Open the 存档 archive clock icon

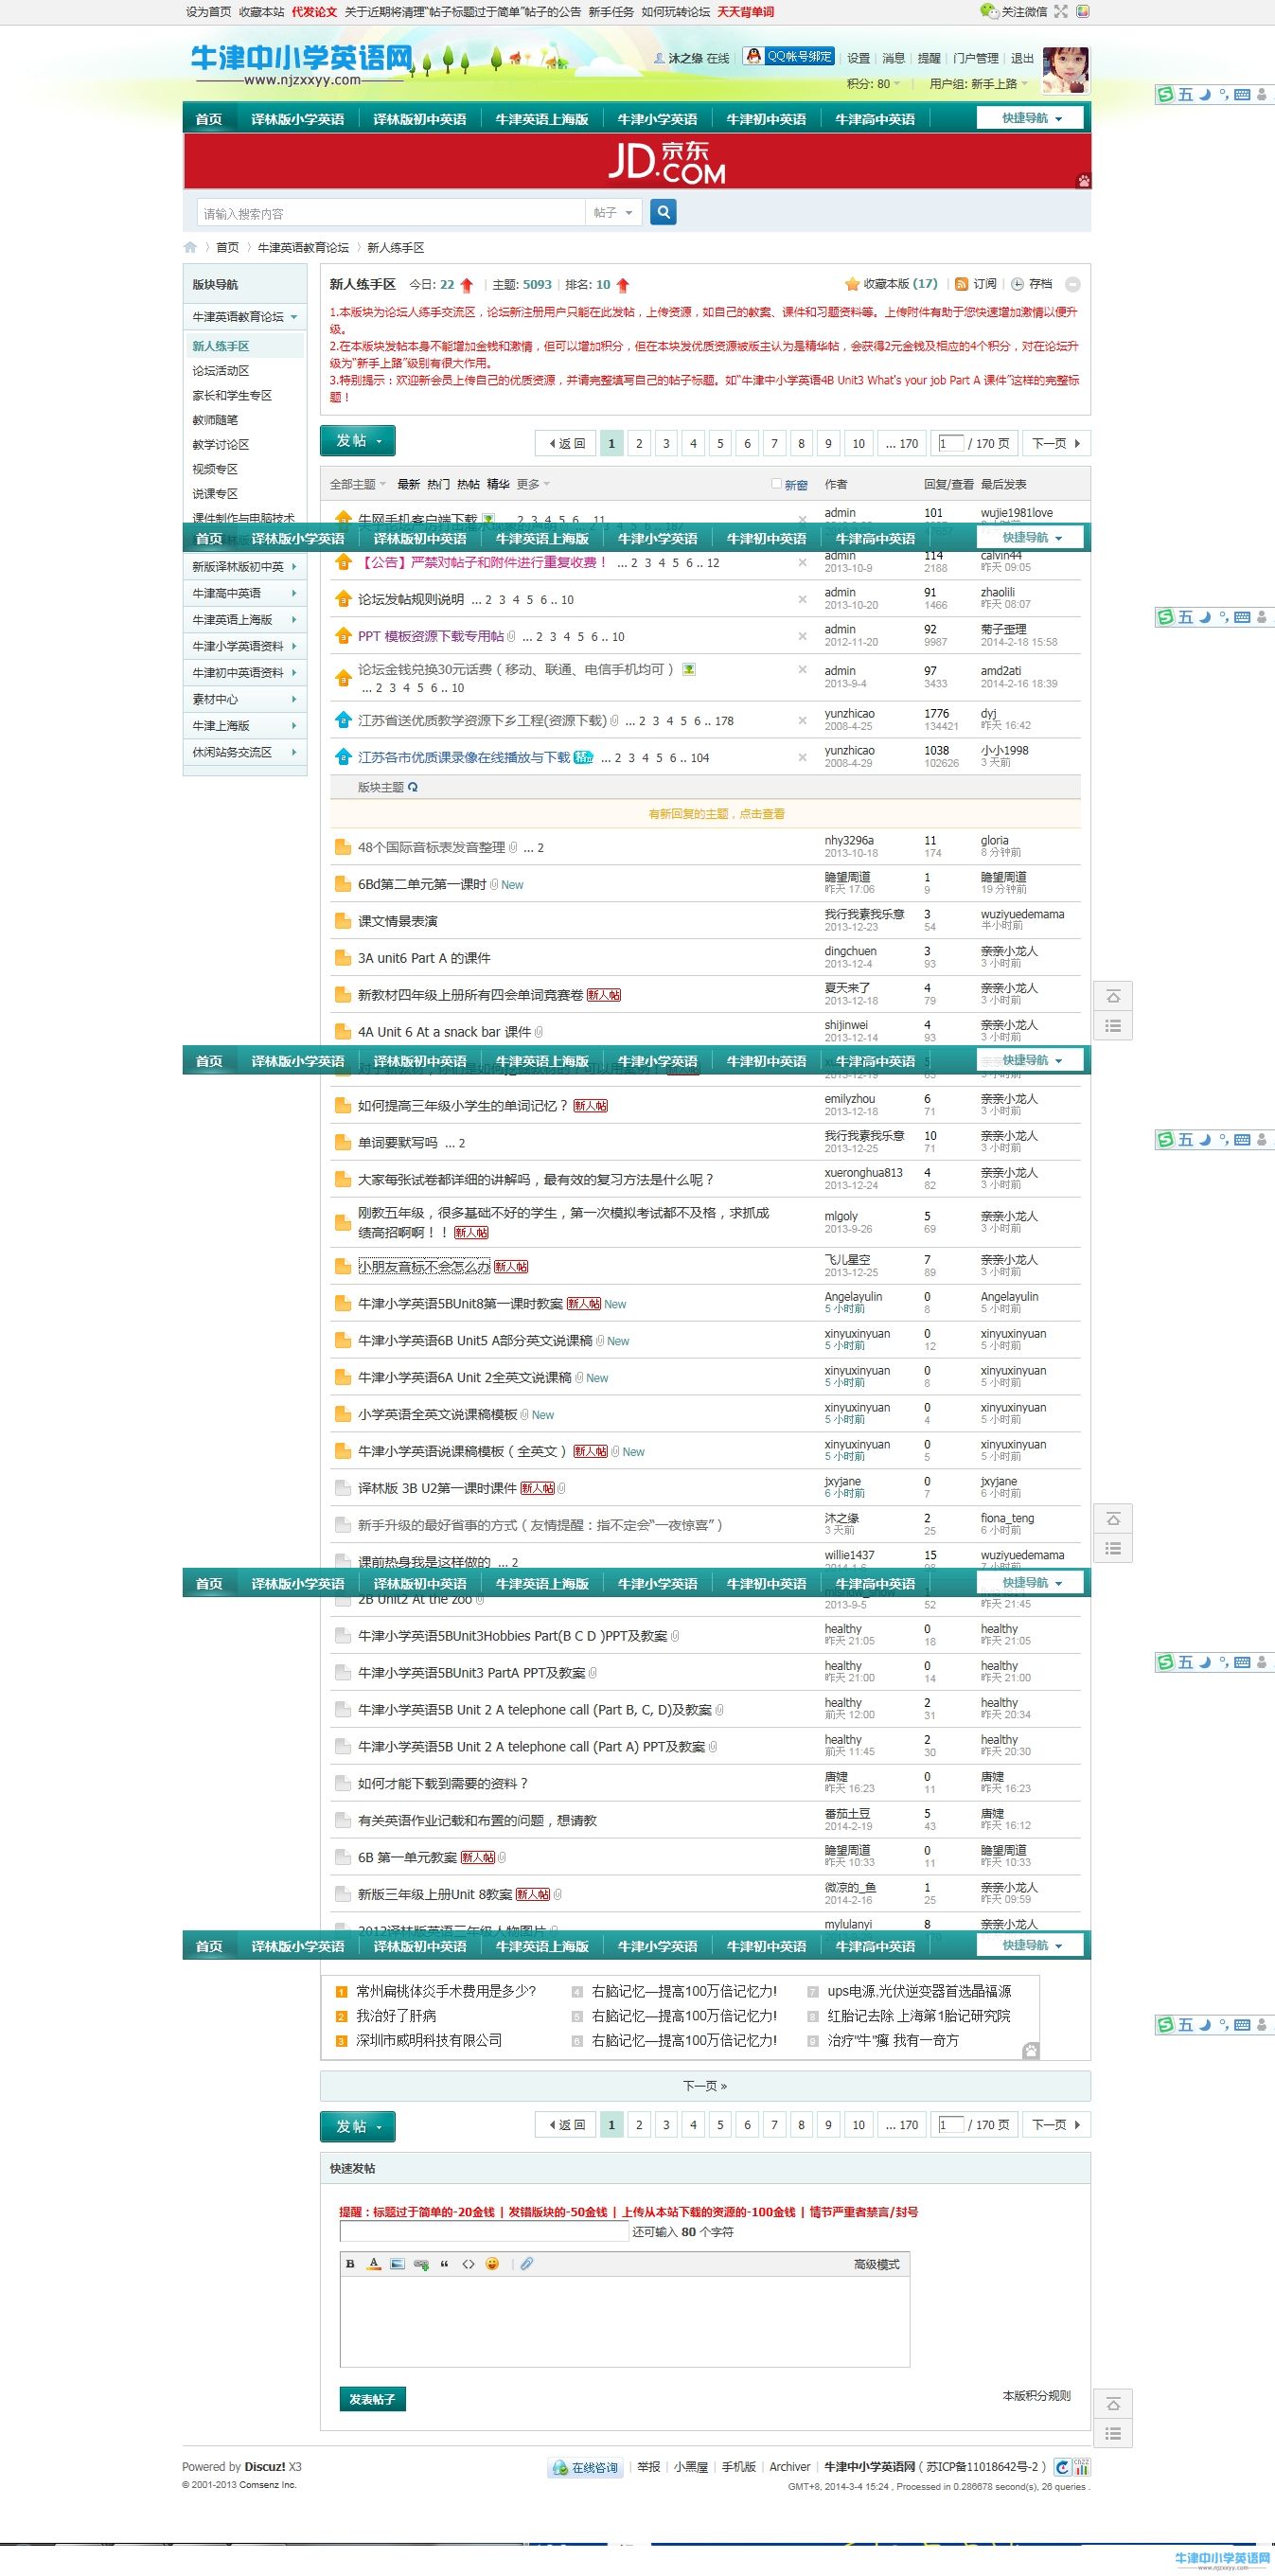[x=1017, y=284]
